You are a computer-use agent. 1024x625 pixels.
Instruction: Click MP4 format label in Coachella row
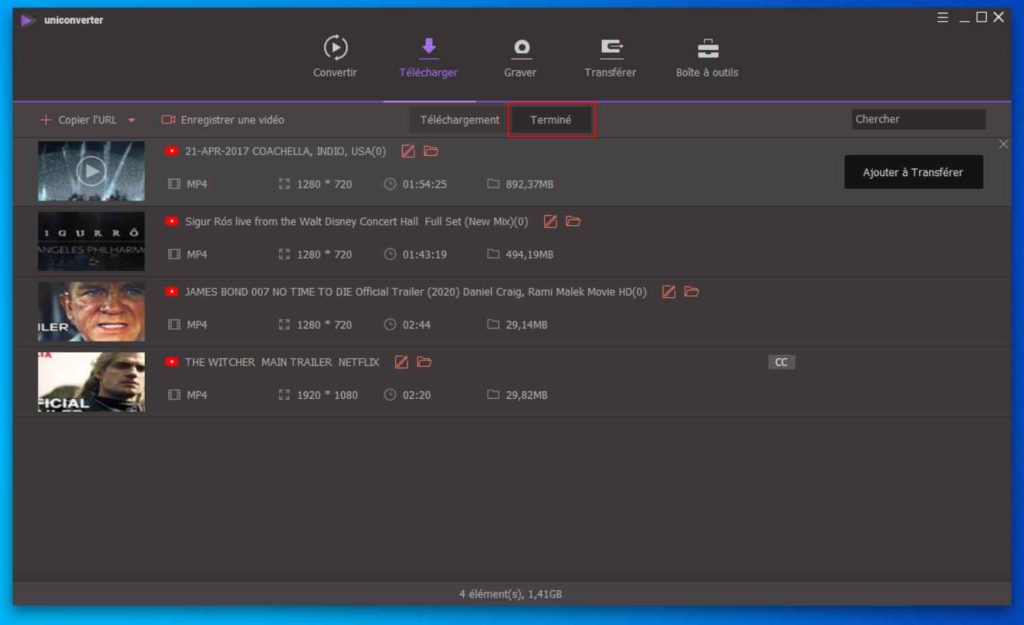[197, 185]
